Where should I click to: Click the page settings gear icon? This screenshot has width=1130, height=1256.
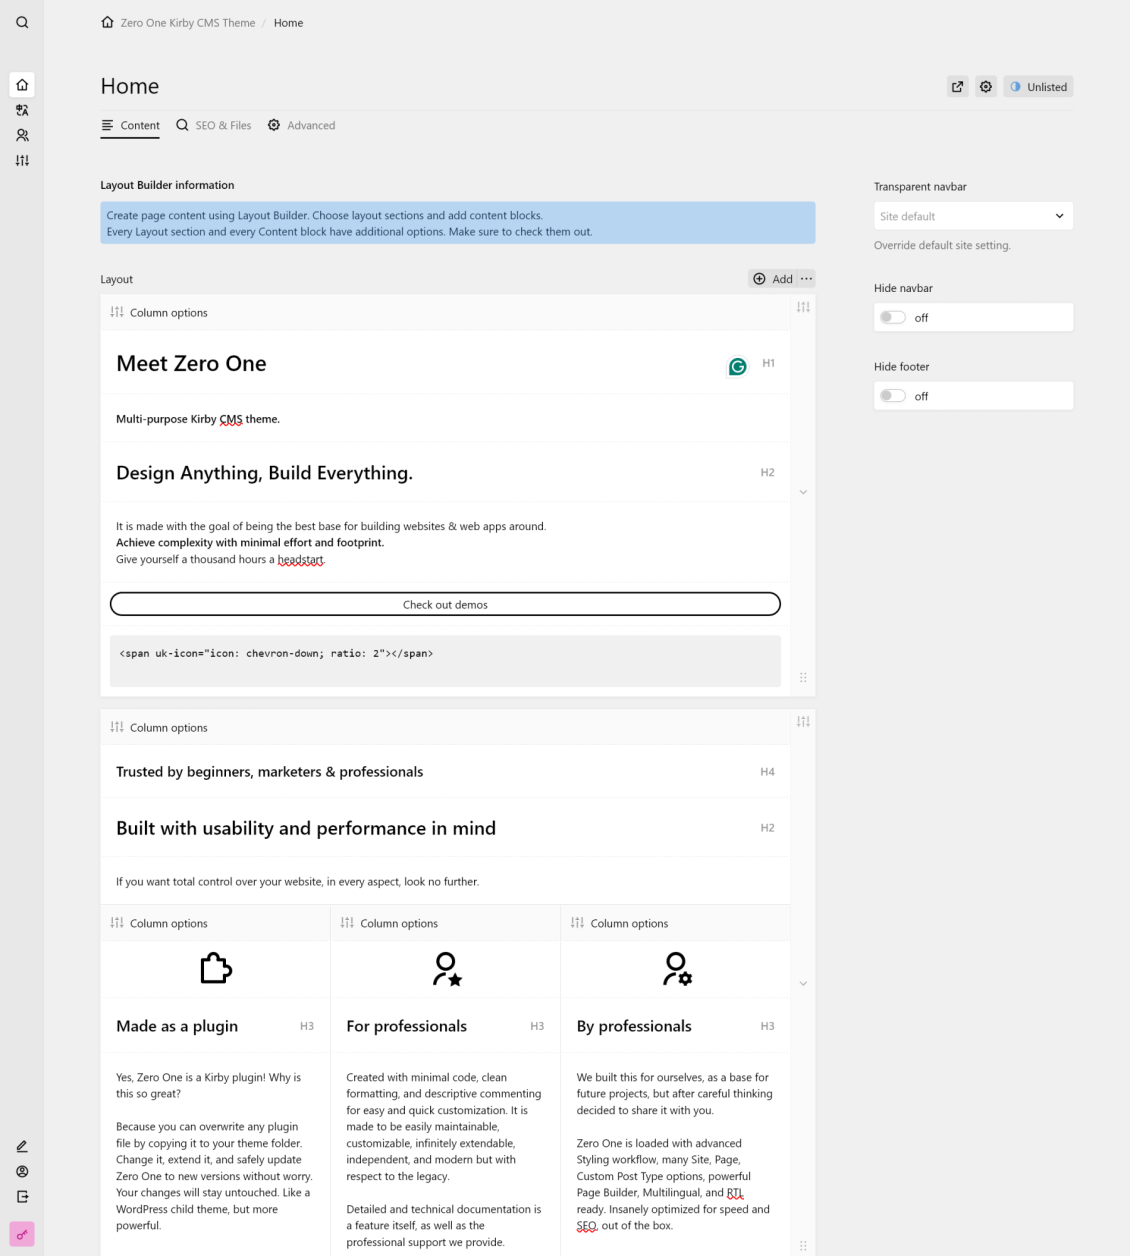coord(986,87)
